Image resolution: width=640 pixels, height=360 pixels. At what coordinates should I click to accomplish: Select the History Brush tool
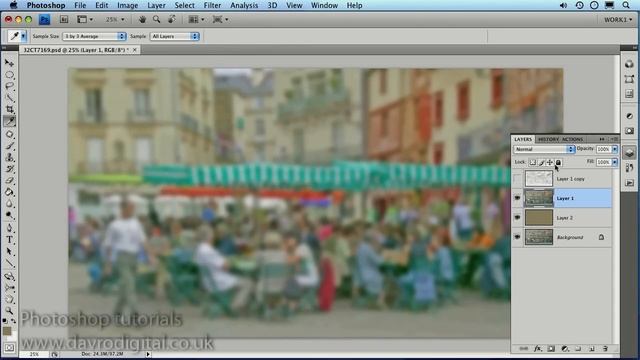[x=9, y=169]
